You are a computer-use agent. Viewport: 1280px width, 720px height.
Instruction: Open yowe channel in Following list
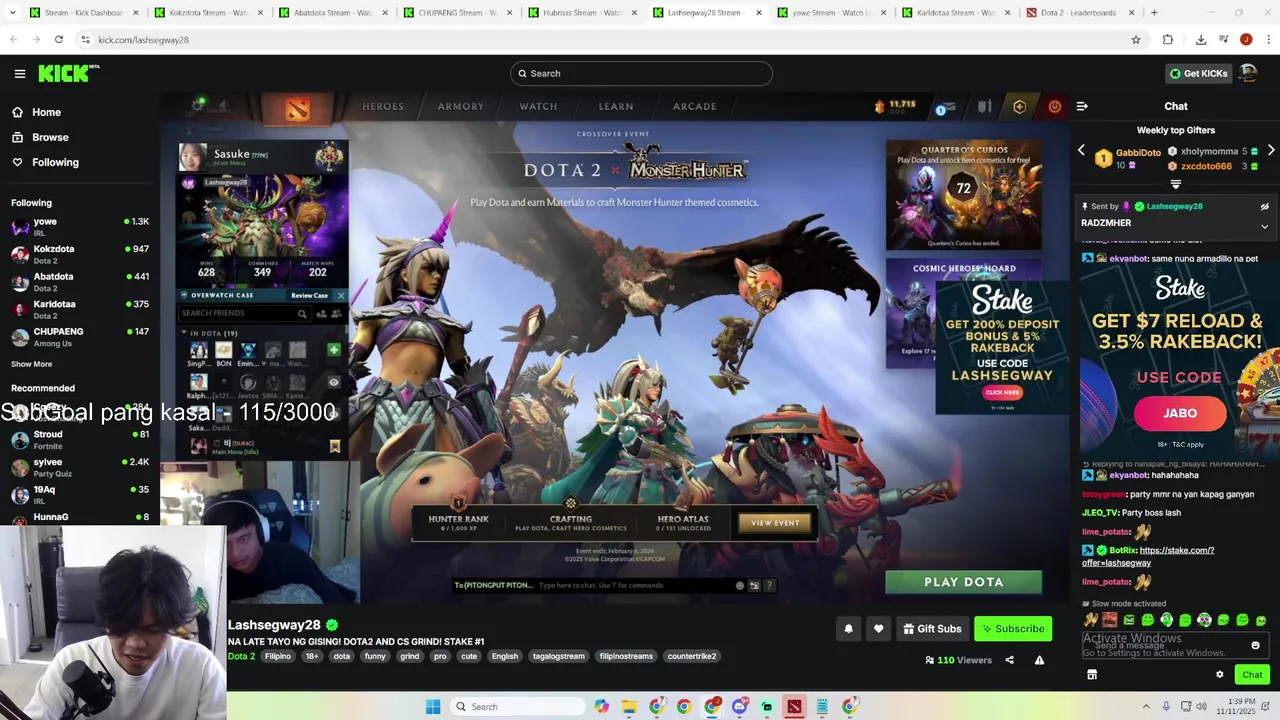coord(80,227)
